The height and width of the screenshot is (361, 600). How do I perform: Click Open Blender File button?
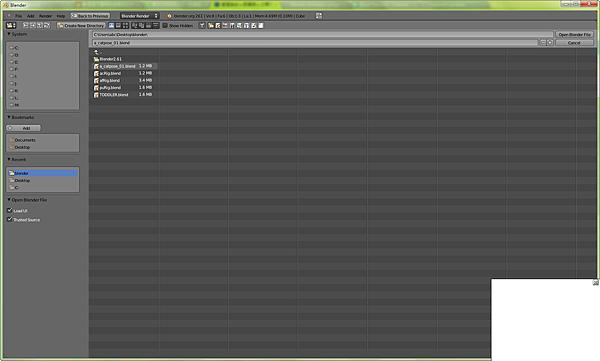point(574,34)
